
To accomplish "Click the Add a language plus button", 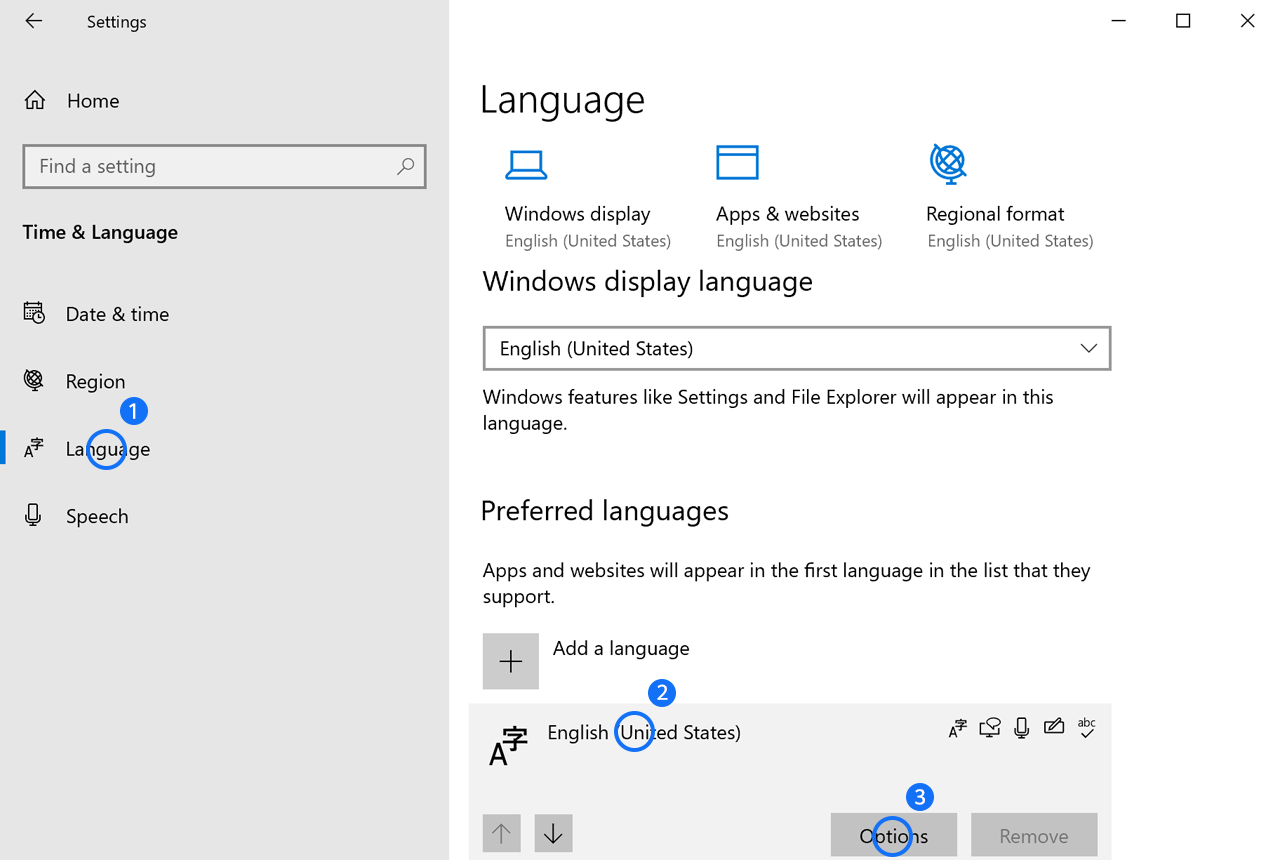I will [x=511, y=661].
